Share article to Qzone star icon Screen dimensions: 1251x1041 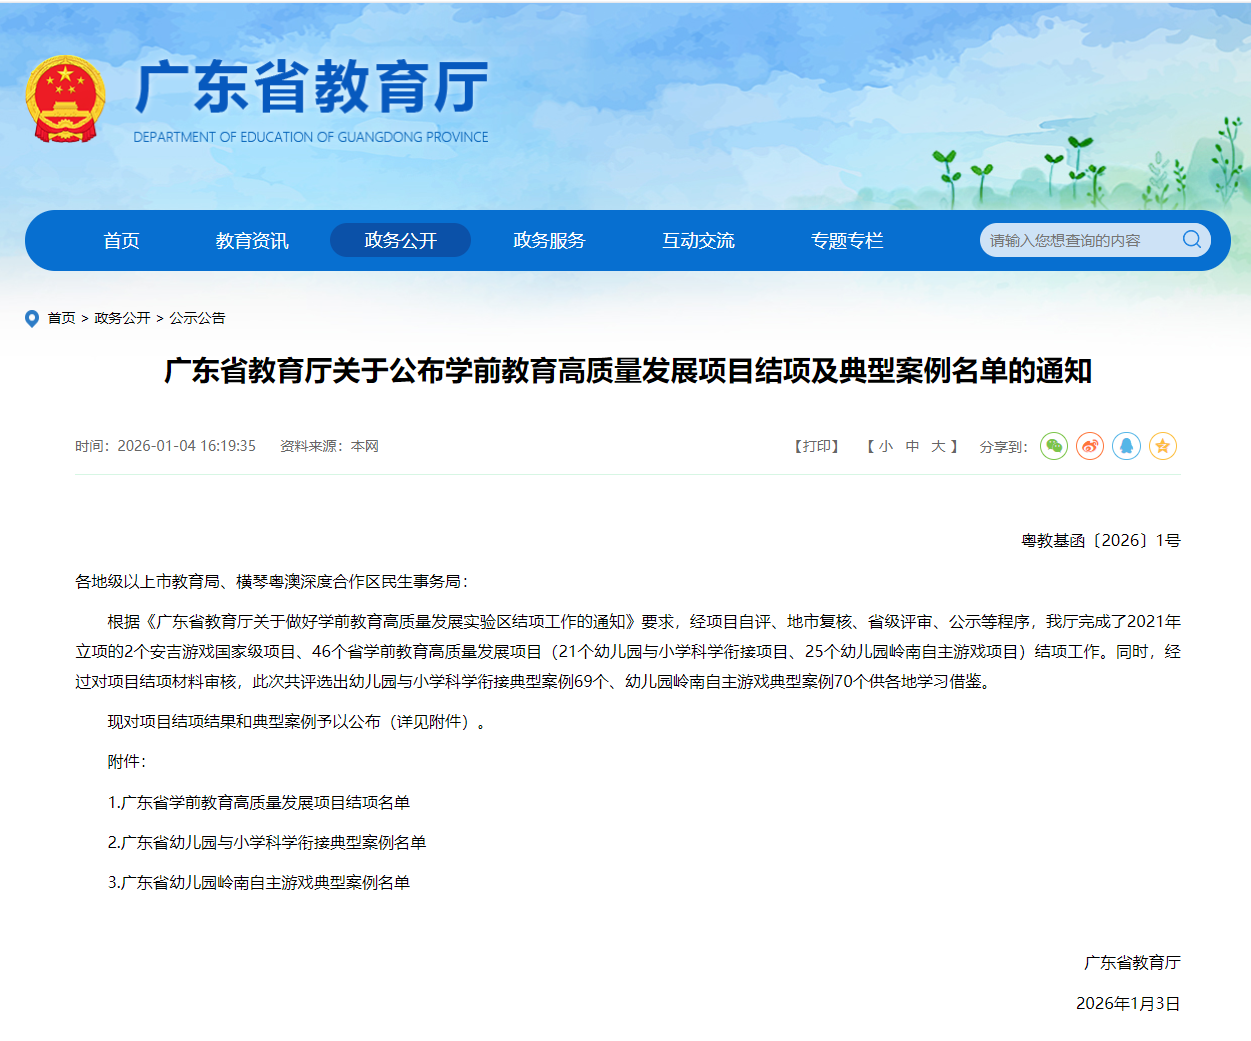pyautogui.click(x=1162, y=446)
